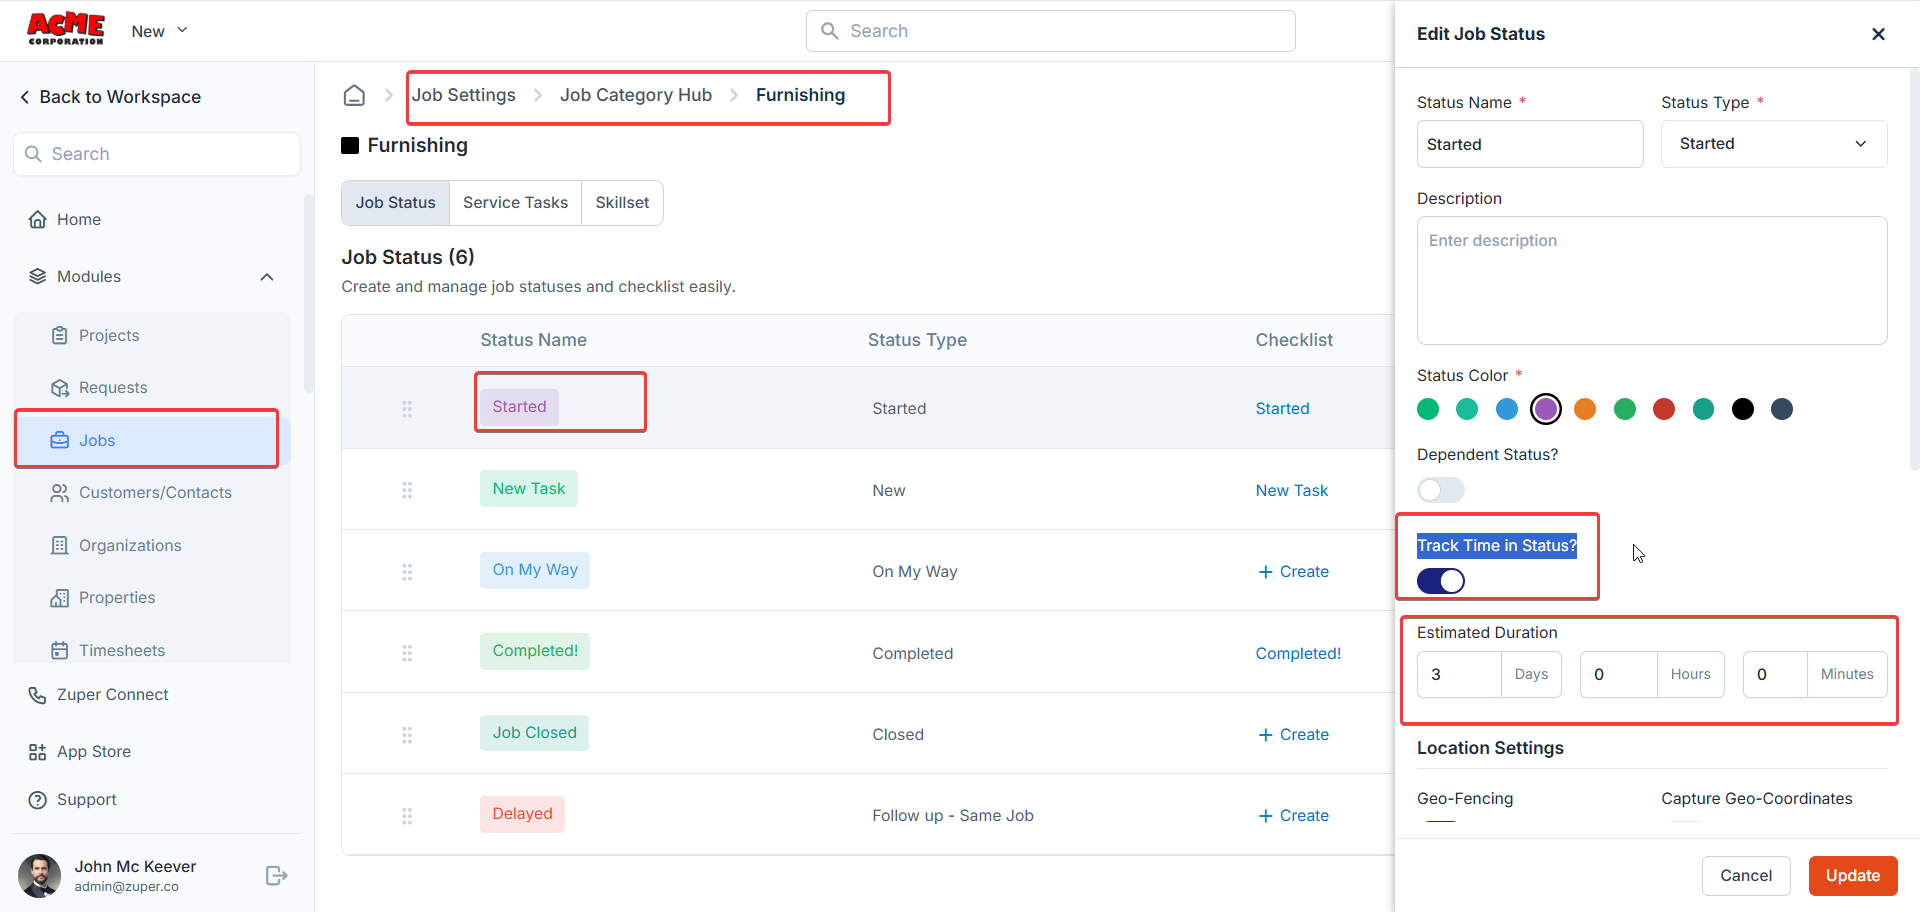Click the App Store grid icon
Viewport: 1920px width, 912px height.
[x=38, y=752]
